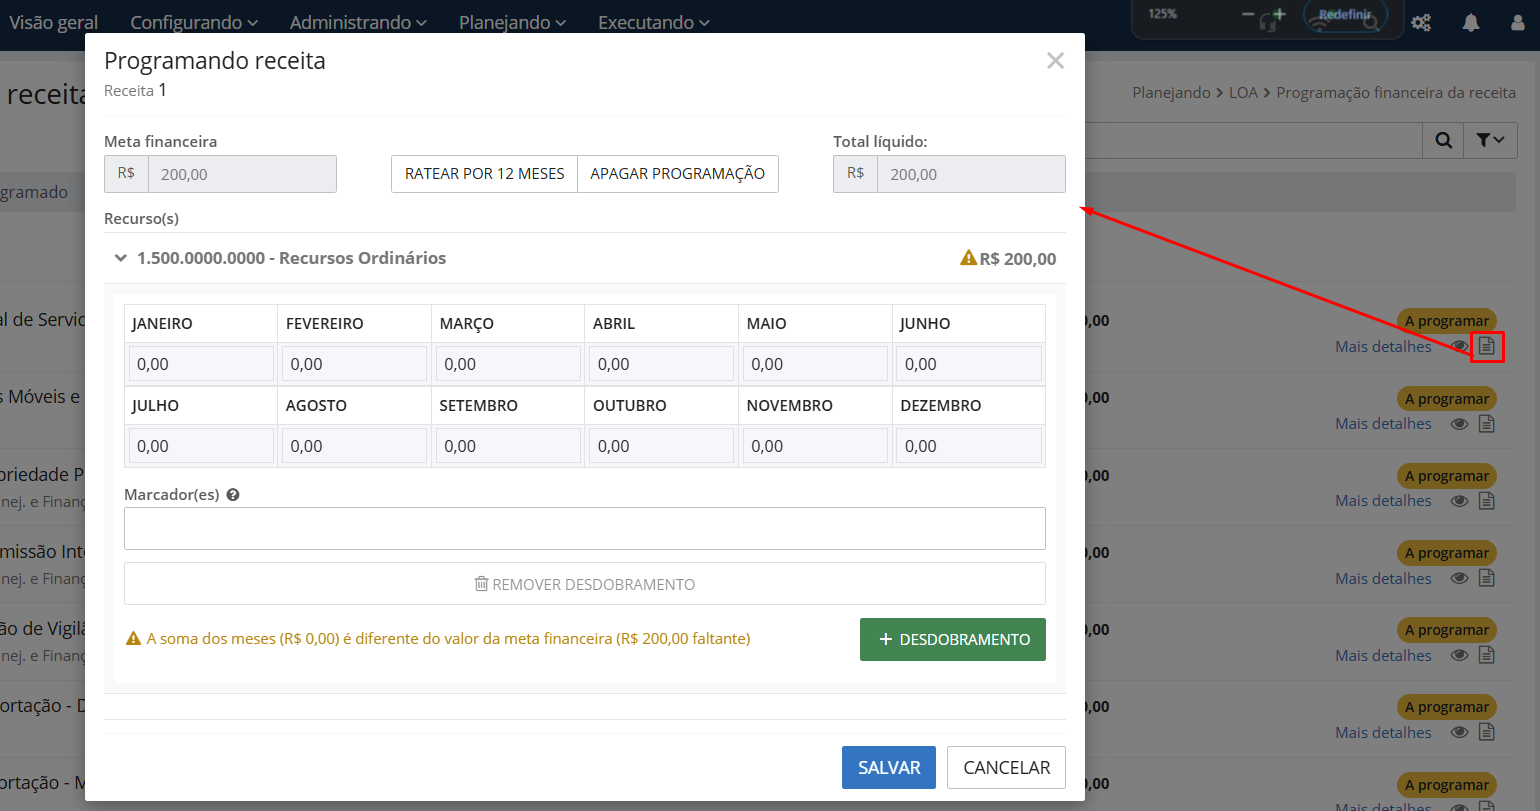1540x811 pixels.
Task: Focus the AGOSTO value field
Action: 355,446
